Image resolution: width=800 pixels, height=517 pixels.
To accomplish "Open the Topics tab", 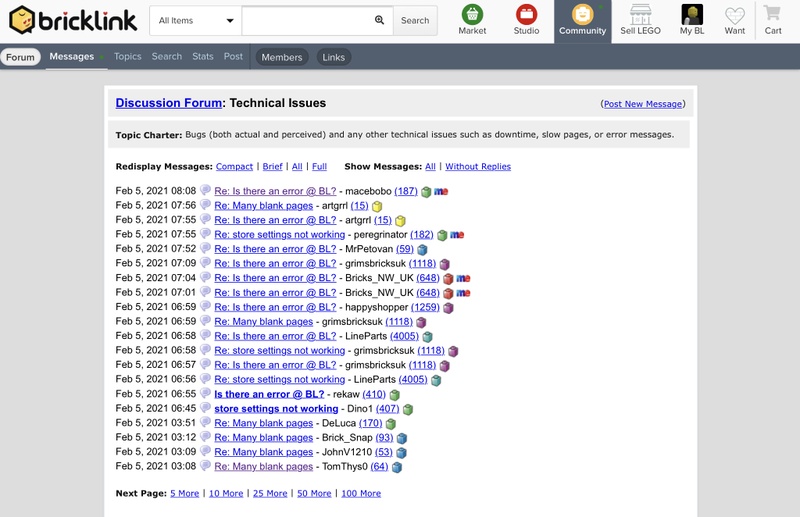I will pyautogui.click(x=128, y=57).
